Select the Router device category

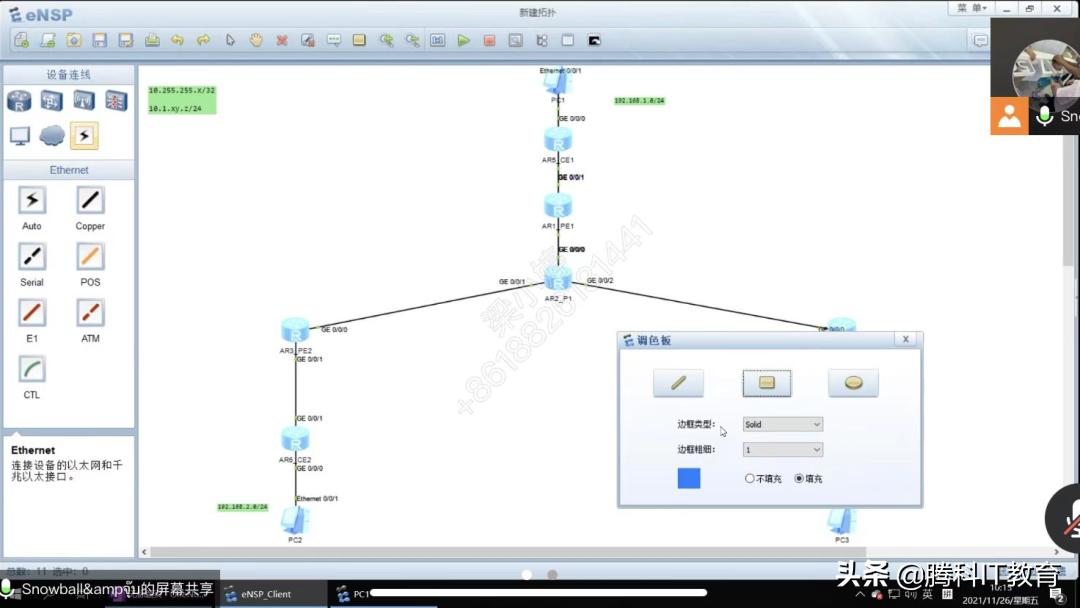click(19, 101)
